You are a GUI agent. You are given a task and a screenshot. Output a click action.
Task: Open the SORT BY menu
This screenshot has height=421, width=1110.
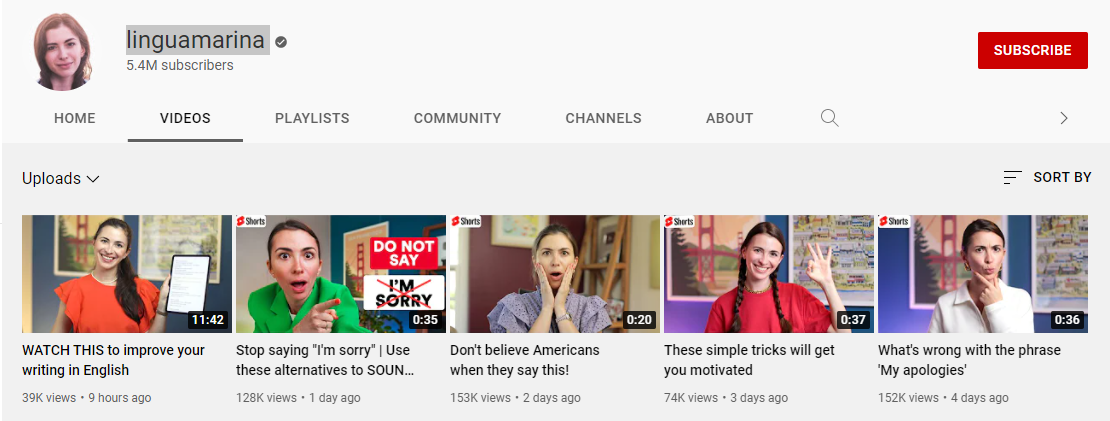[x=1048, y=178]
